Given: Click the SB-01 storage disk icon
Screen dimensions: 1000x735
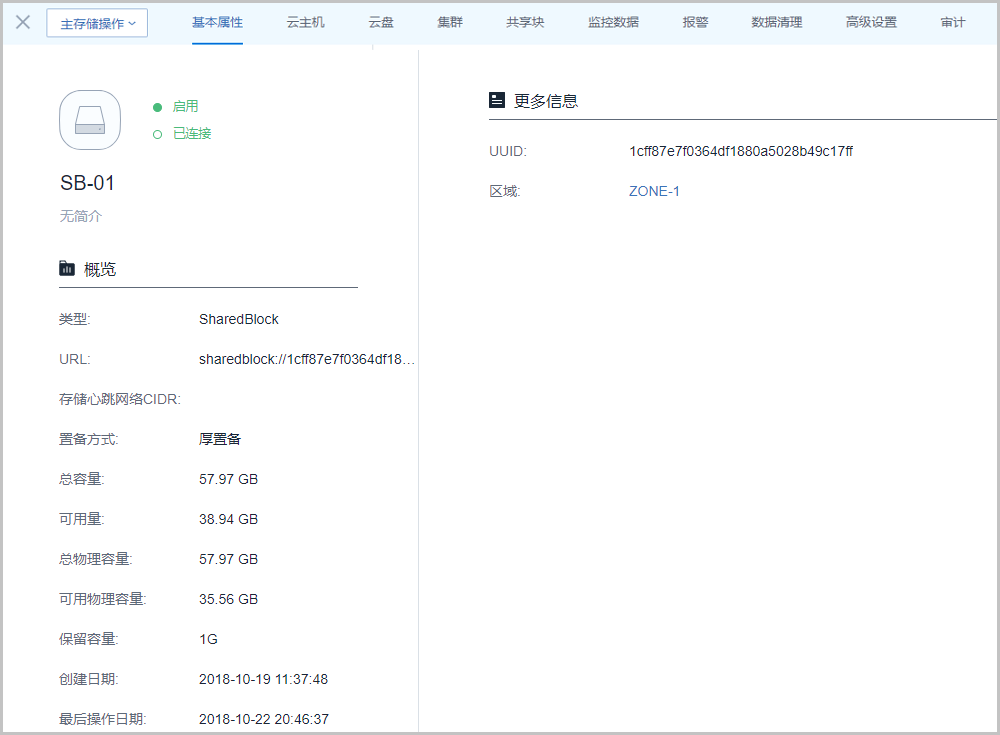Looking at the screenshot, I should [90, 120].
